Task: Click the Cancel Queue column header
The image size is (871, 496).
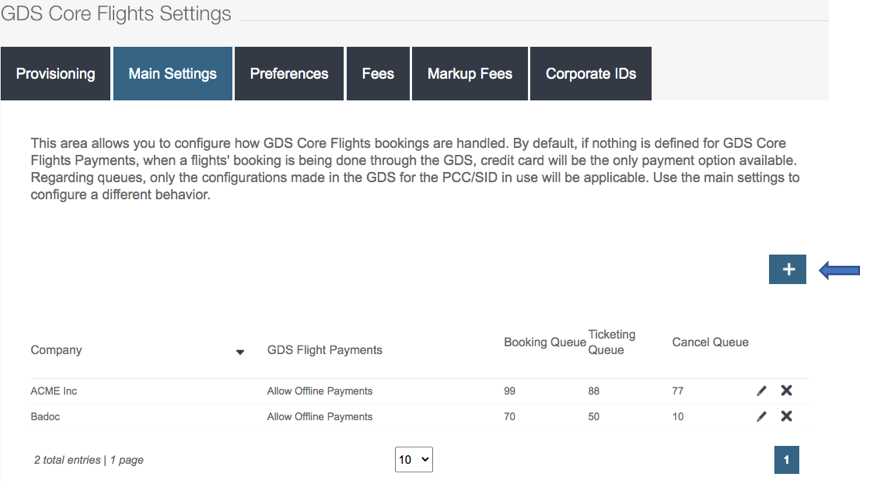Action: 710,342
